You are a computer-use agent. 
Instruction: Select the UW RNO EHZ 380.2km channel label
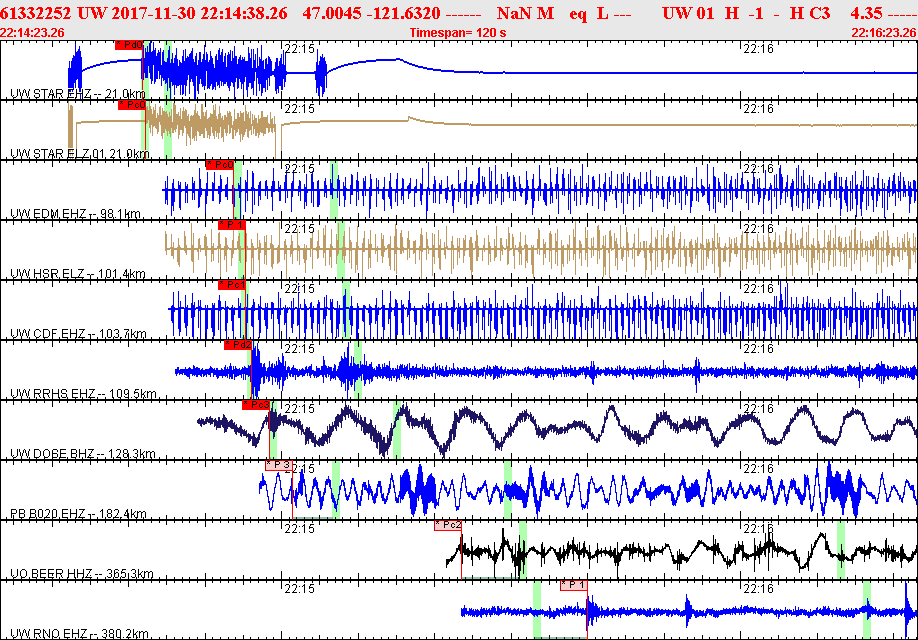[80, 634]
